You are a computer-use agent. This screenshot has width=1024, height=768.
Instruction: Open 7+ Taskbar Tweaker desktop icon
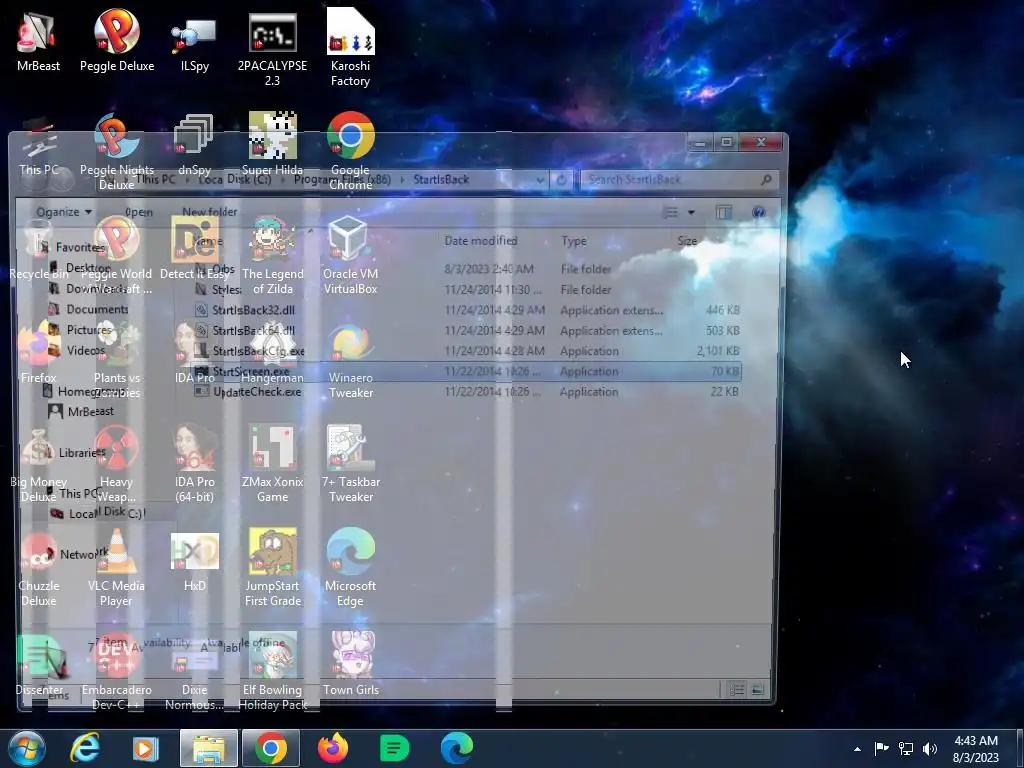pyautogui.click(x=351, y=464)
